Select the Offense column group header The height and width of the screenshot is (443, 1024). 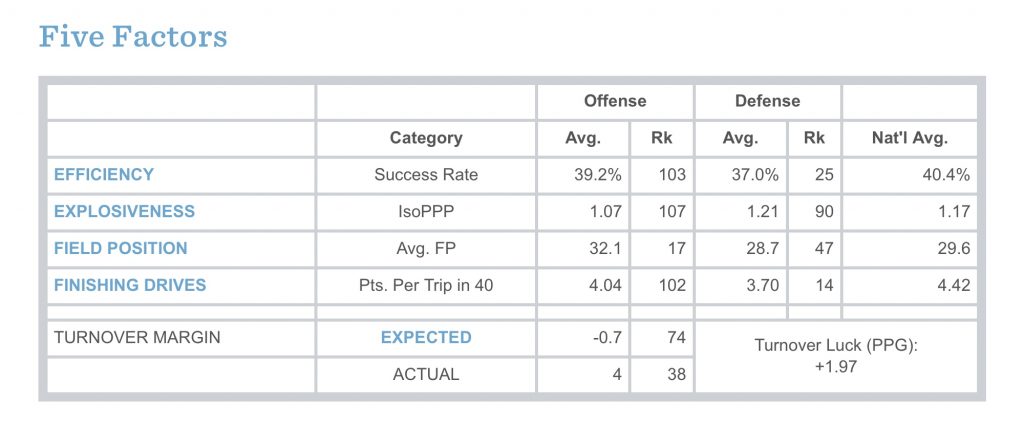click(615, 101)
